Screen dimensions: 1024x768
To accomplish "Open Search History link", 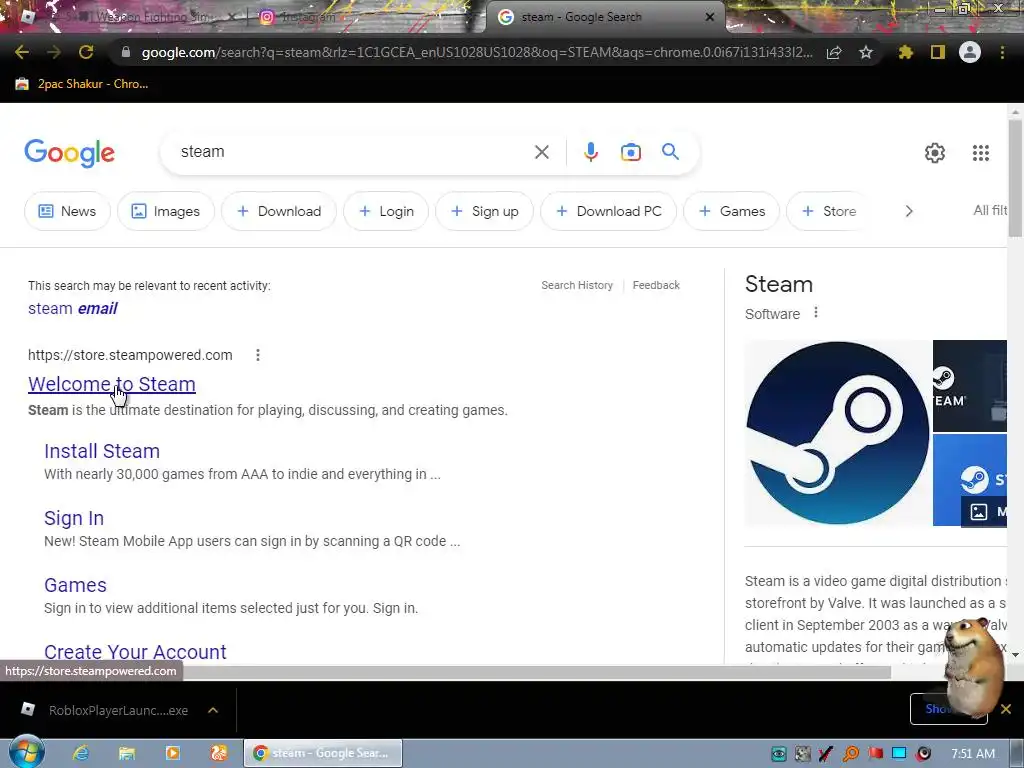I will tap(577, 285).
